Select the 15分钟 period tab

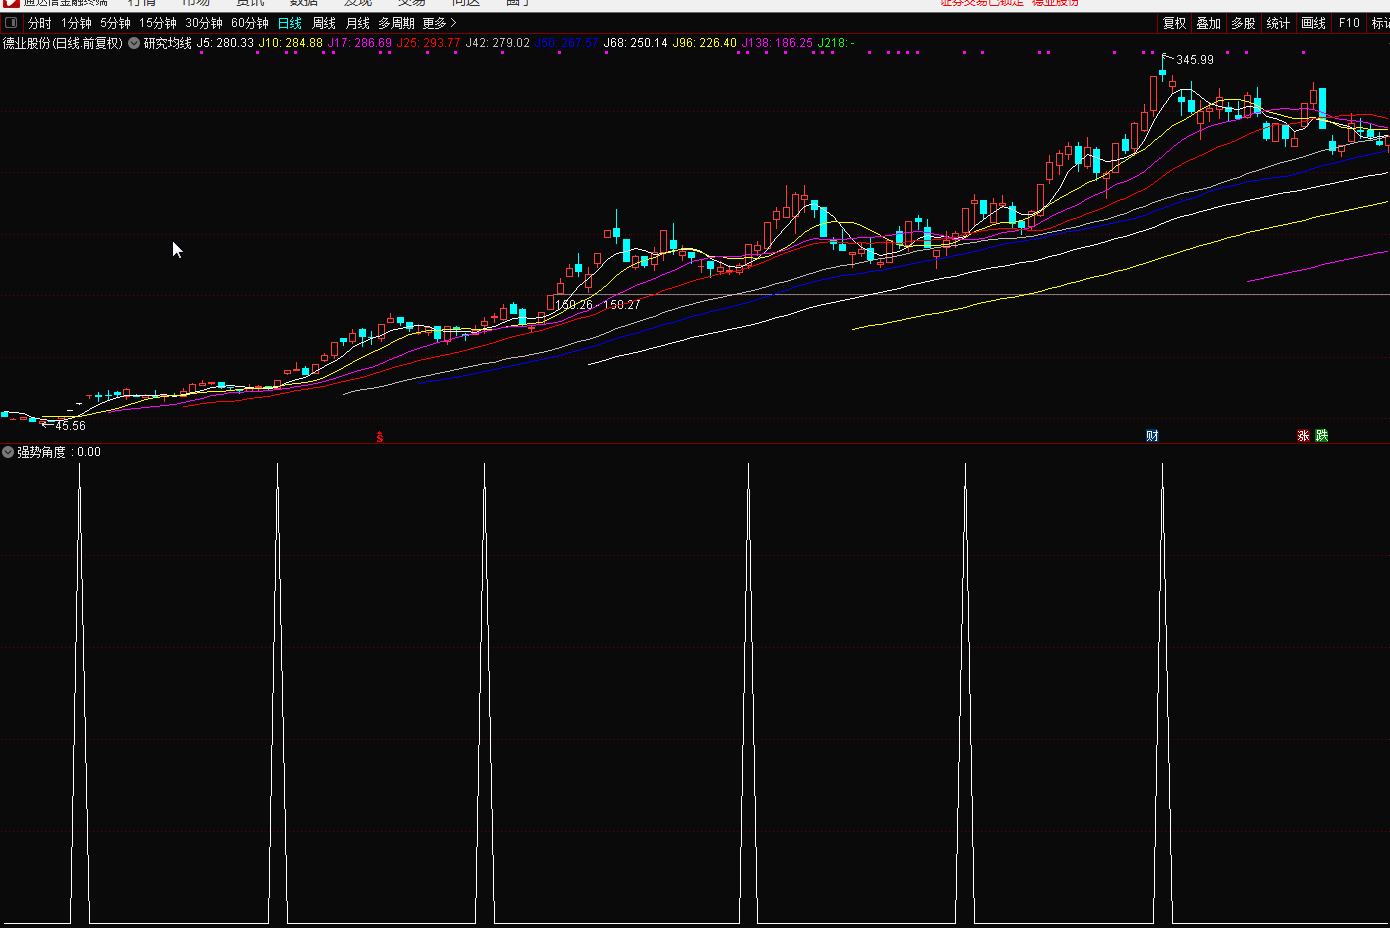click(x=158, y=23)
